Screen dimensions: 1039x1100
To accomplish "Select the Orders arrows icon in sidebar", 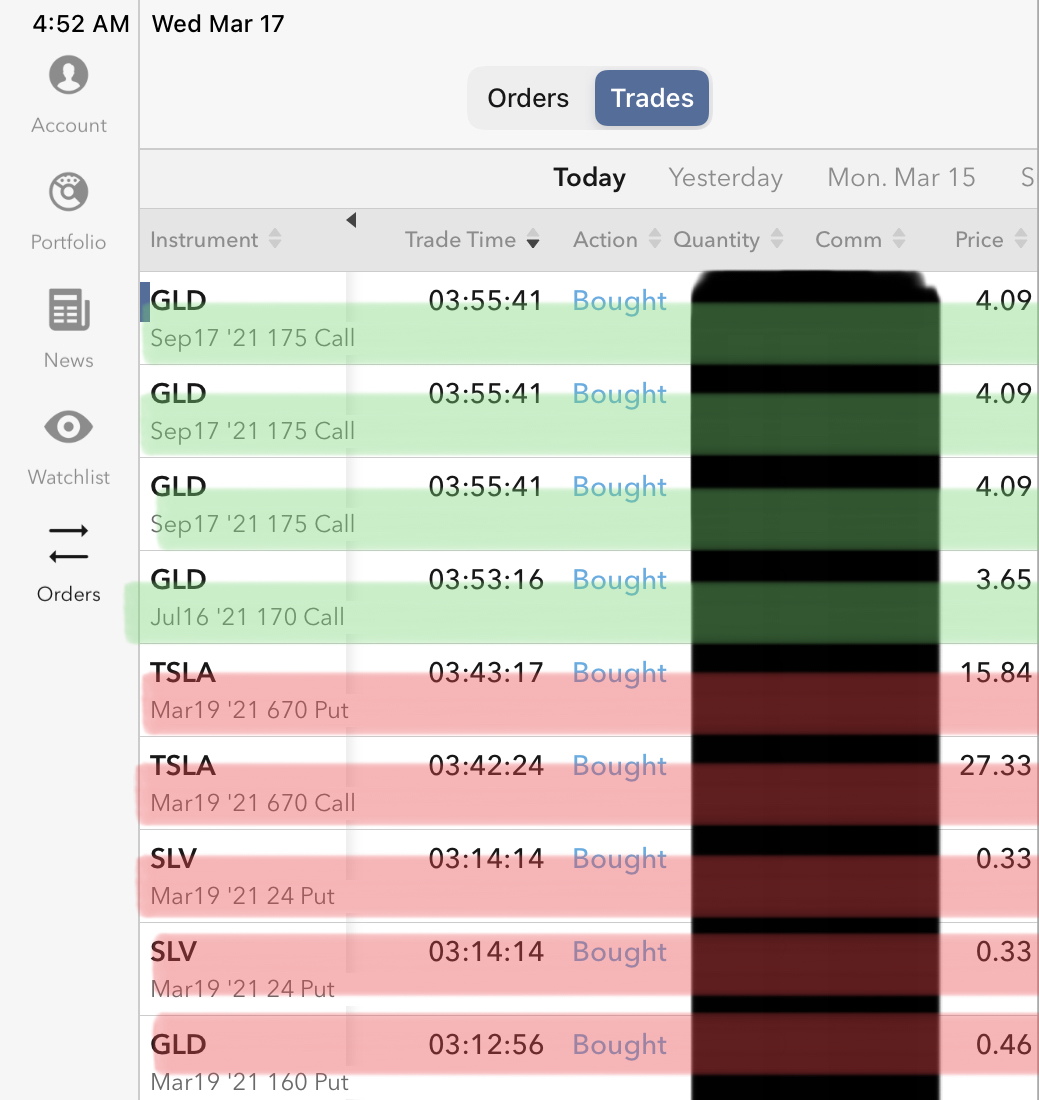I will click(68, 545).
